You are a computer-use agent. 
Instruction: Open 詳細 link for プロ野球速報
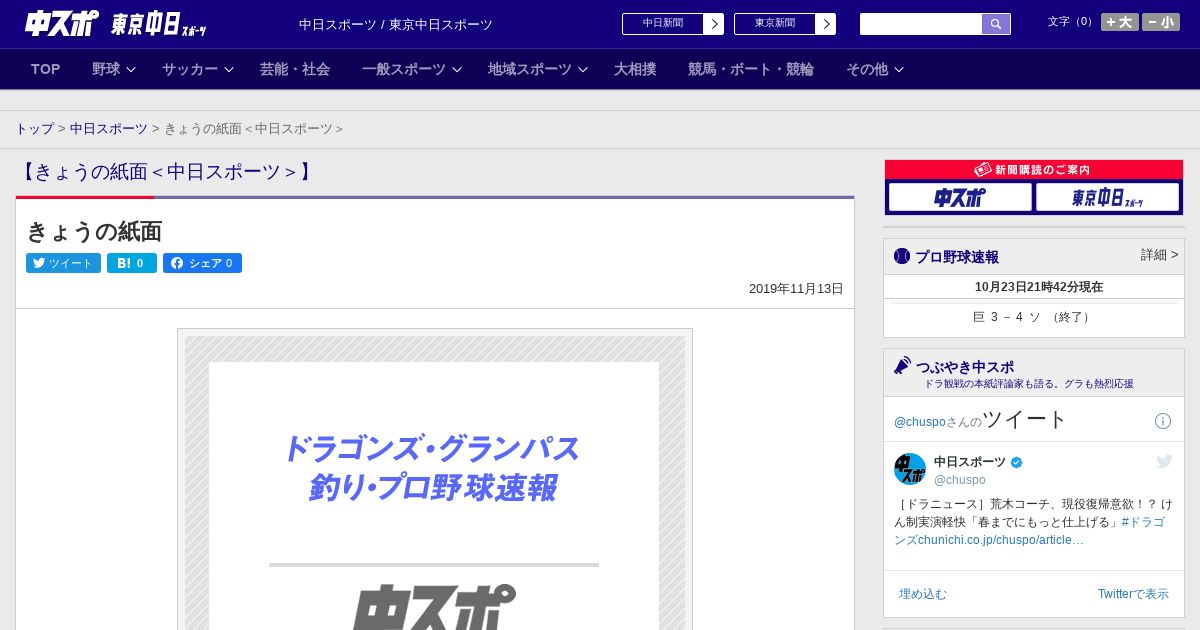tap(1160, 255)
